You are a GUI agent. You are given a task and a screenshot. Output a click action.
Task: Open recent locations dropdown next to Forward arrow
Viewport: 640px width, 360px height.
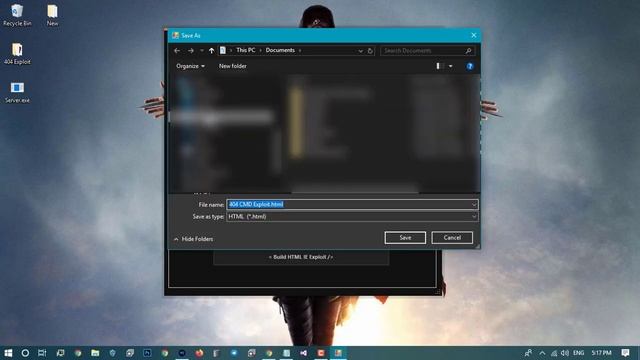[x=202, y=51]
